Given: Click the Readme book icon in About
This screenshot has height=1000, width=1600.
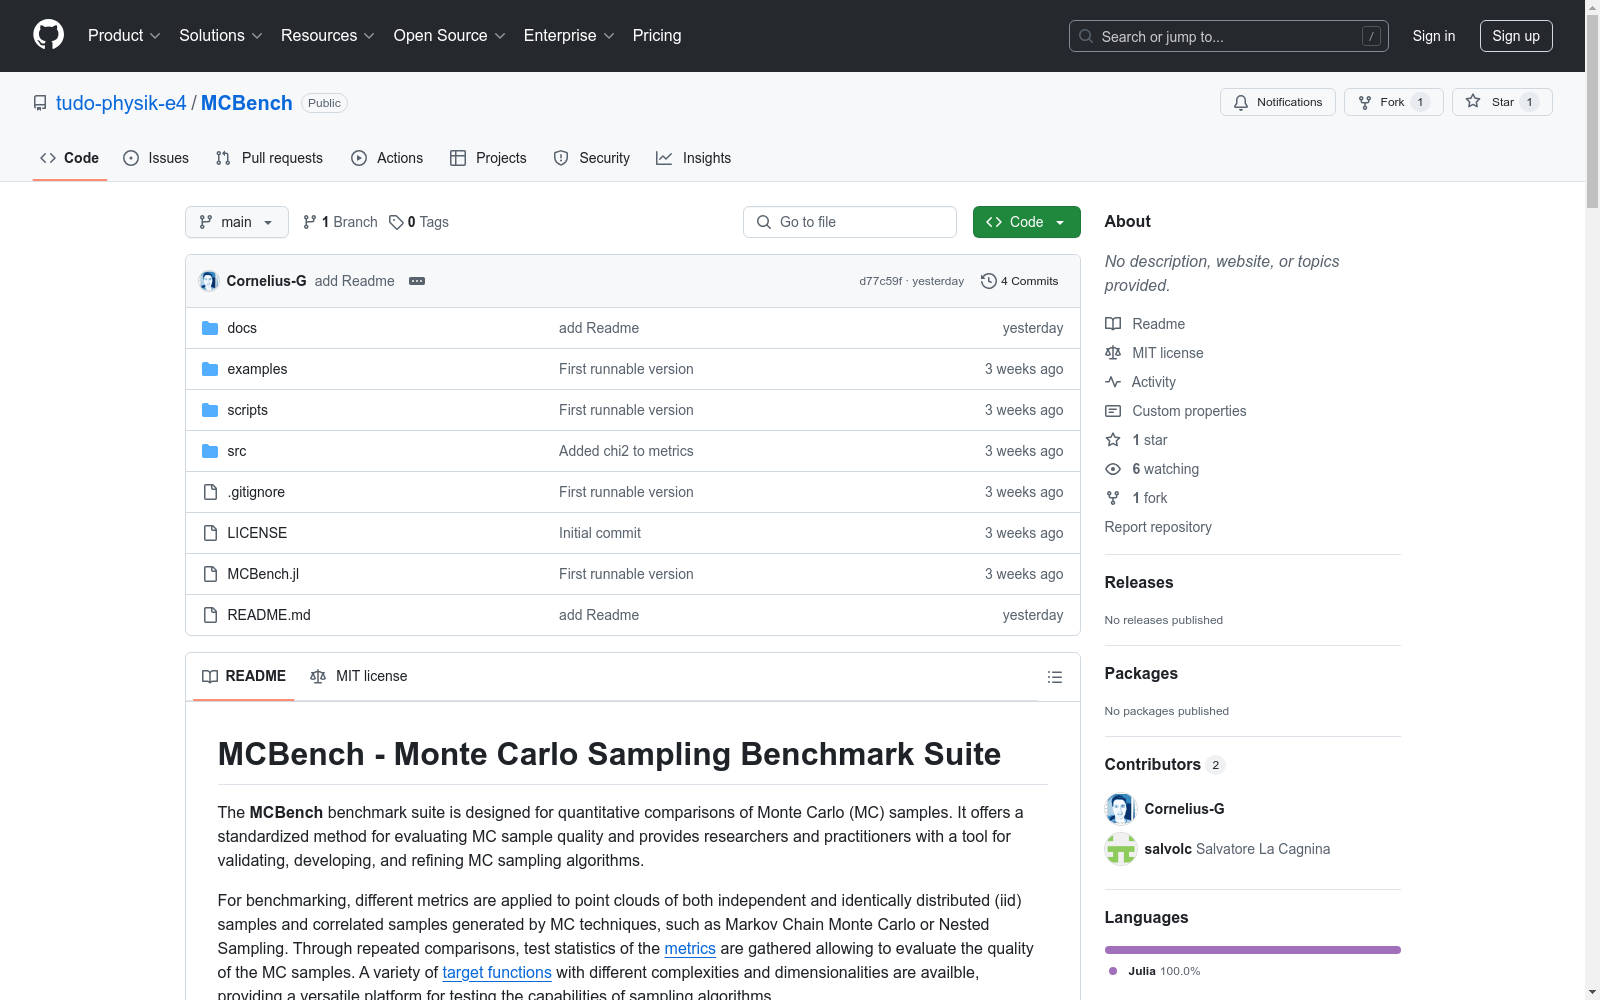Looking at the screenshot, I should pos(1113,324).
